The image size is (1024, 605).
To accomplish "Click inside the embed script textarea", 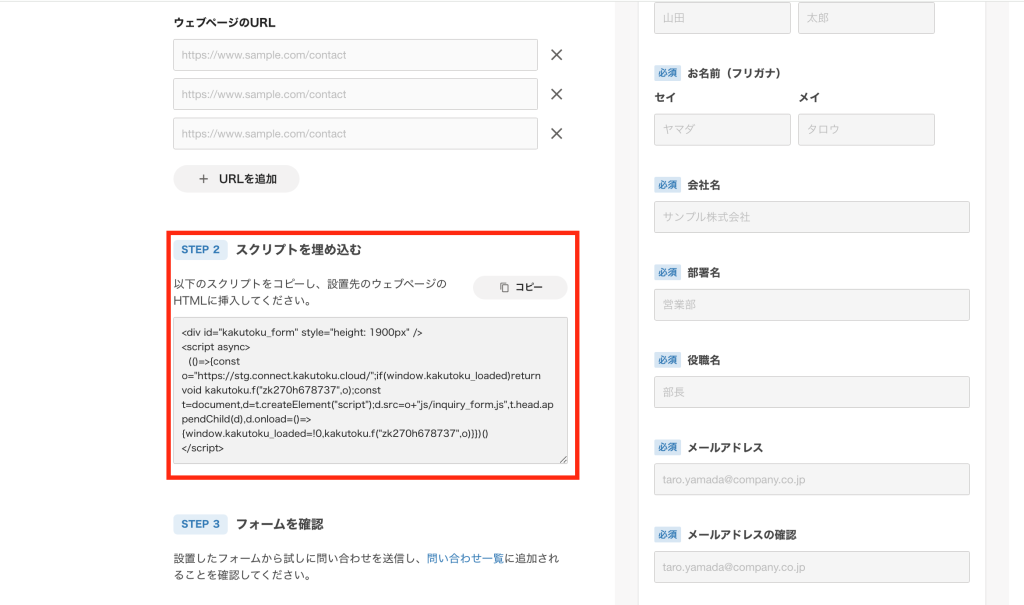I will click(370, 390).
